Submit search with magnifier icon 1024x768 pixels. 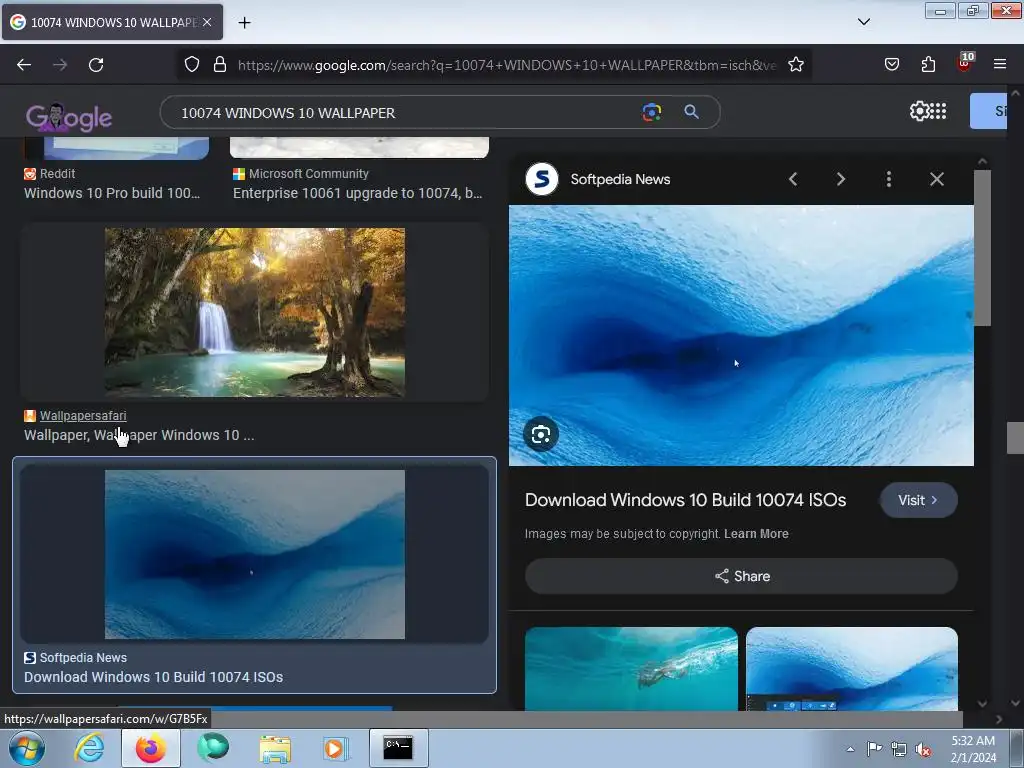click(x=692, y=112)
